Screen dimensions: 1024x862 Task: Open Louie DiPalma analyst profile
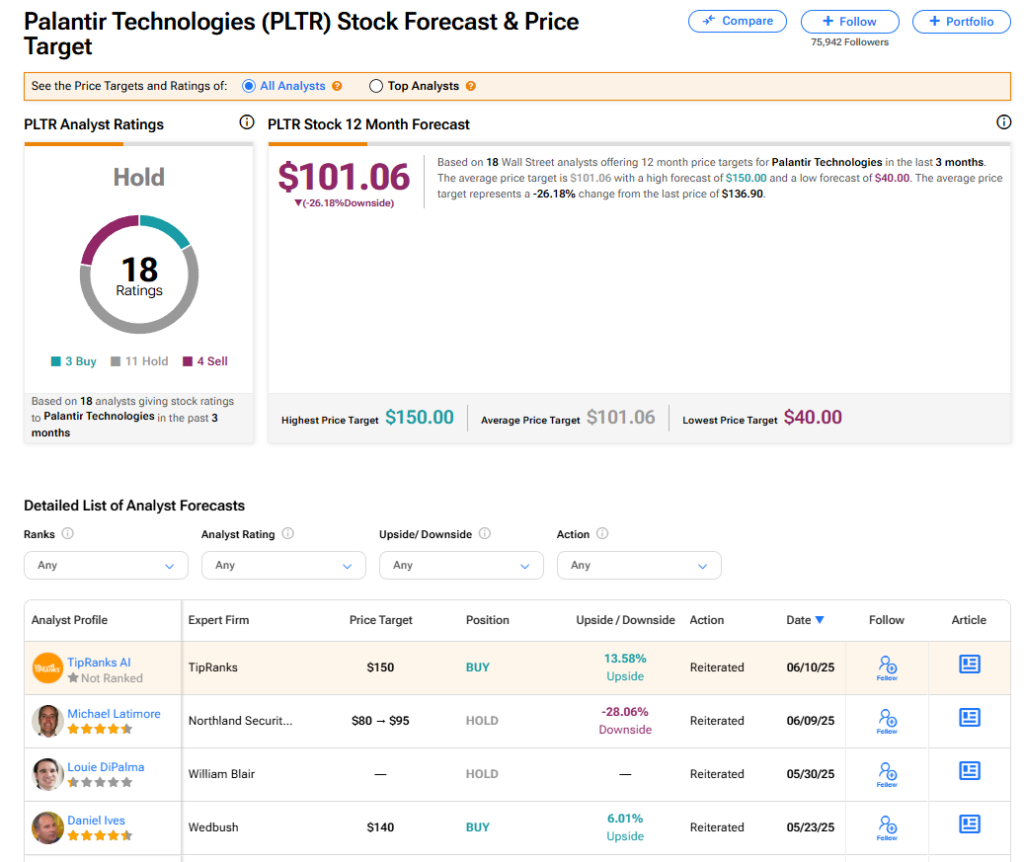click(106, 767)
